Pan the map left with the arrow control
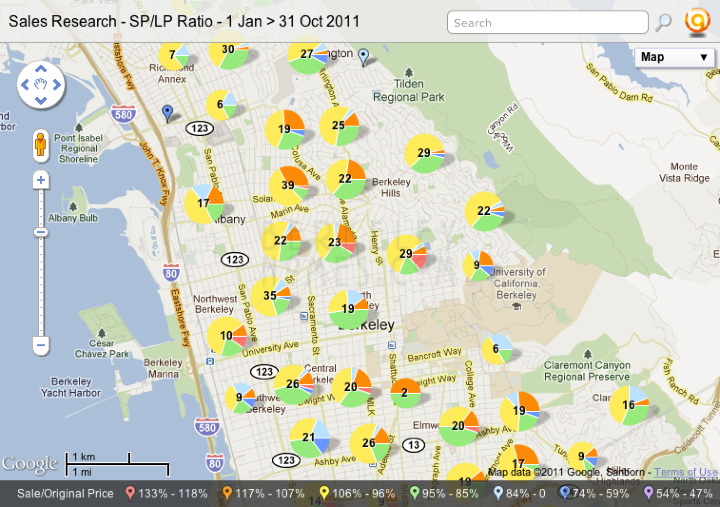This screenshot has width=720, height=507. [25, 84]
